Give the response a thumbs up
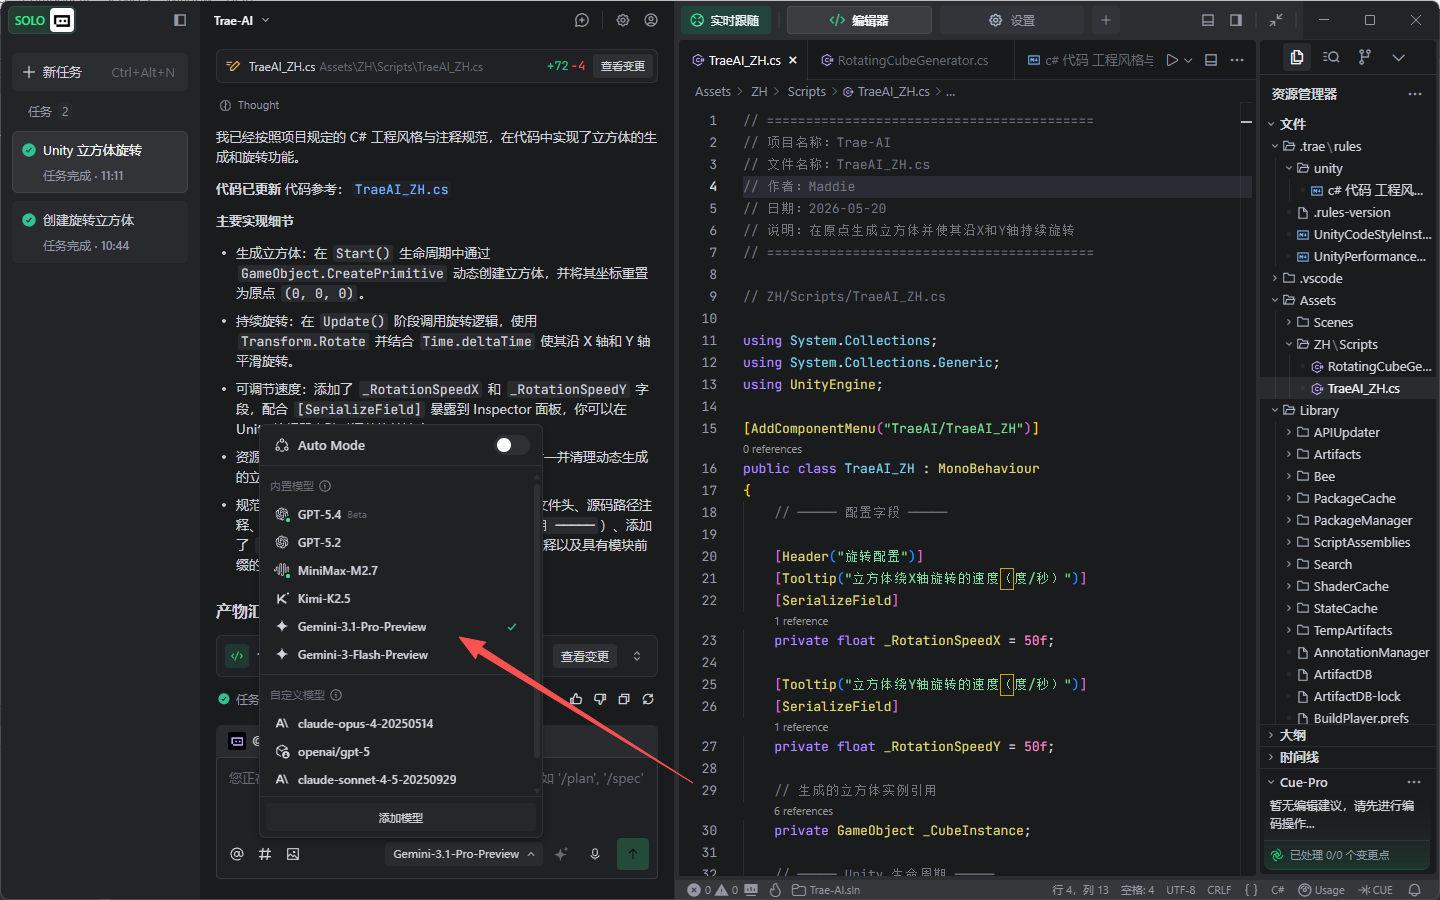The width and height of the screenshot is (1440, 900). pos(576,699)
